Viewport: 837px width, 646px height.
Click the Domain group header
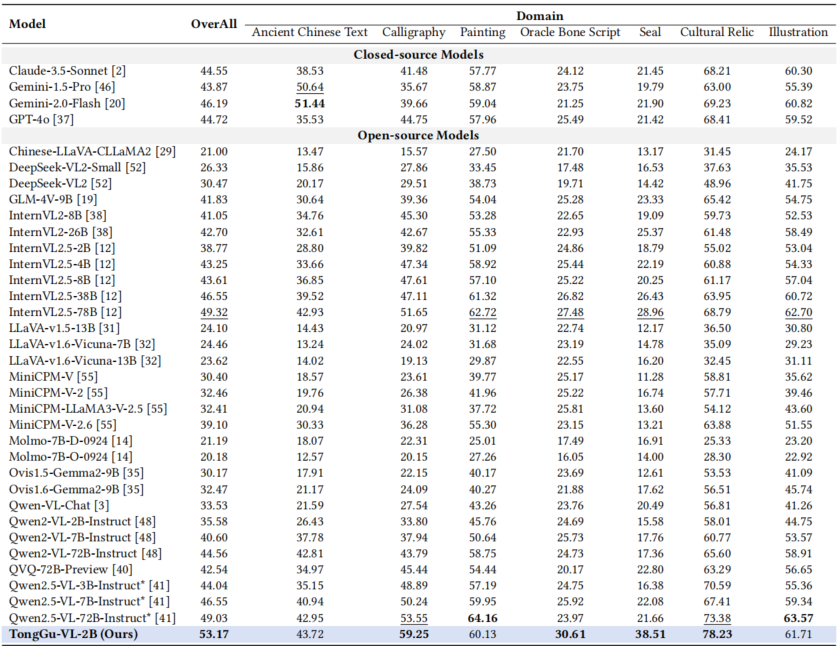(539, 16)
